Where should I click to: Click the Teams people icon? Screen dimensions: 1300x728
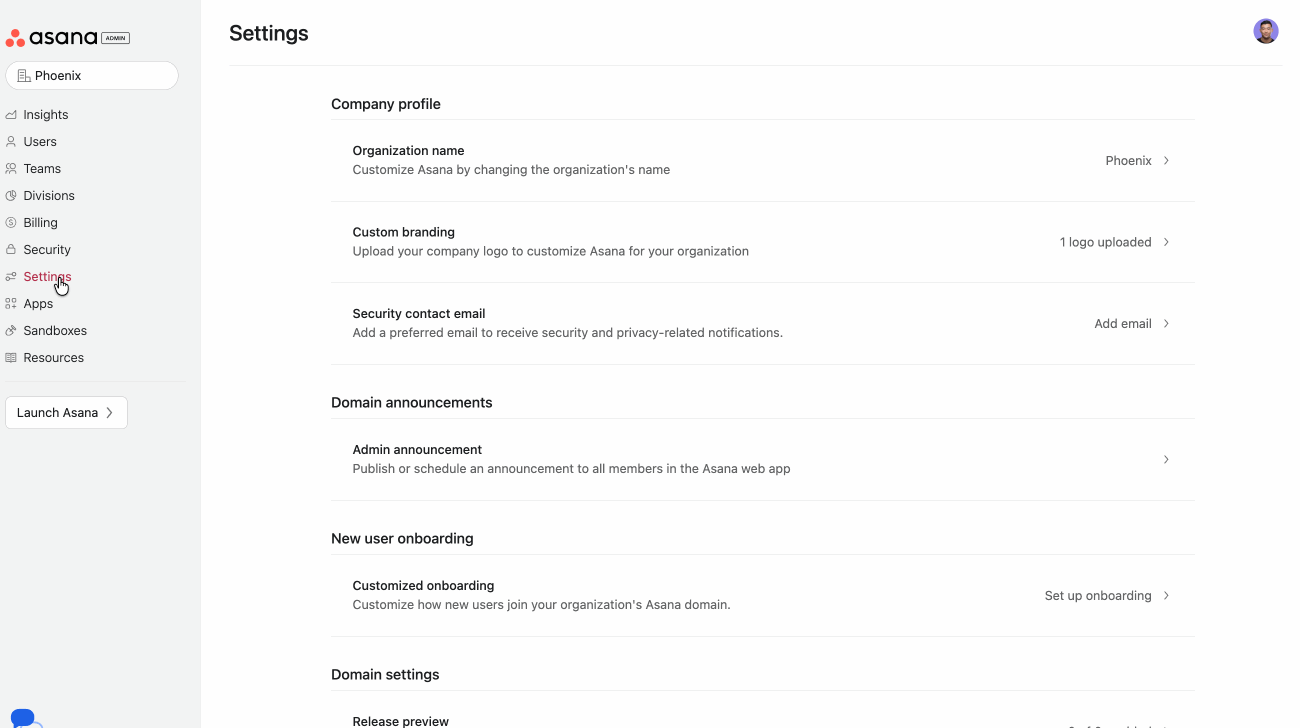pos(11,169)
